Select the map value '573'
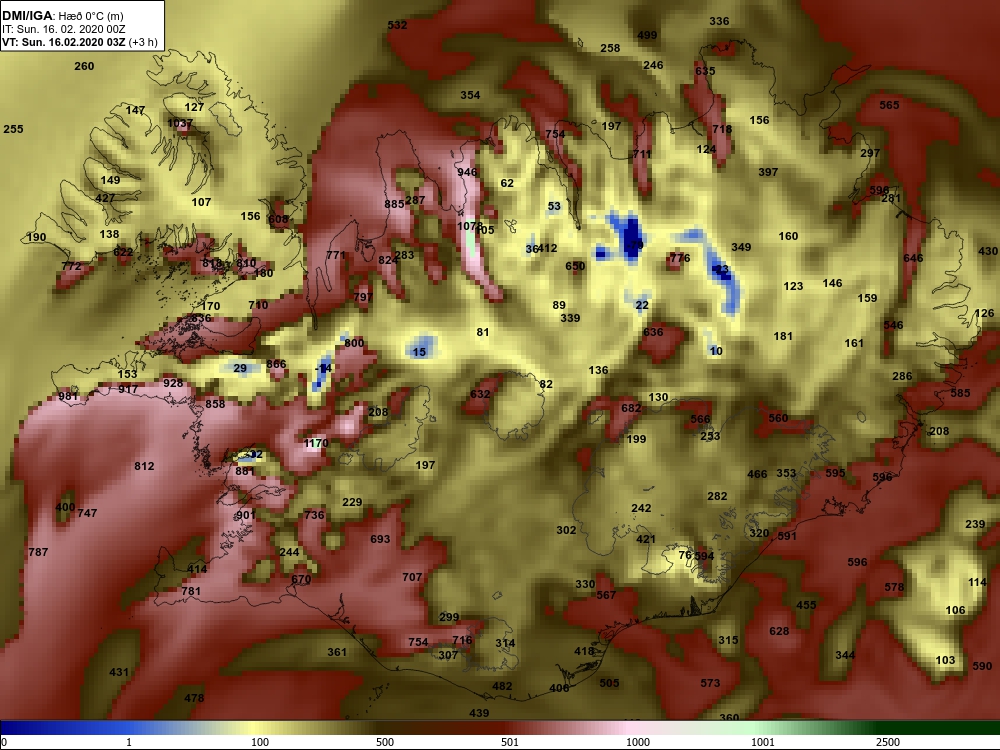This screenshot has width=1000, height=750. [x=710, y=683]
